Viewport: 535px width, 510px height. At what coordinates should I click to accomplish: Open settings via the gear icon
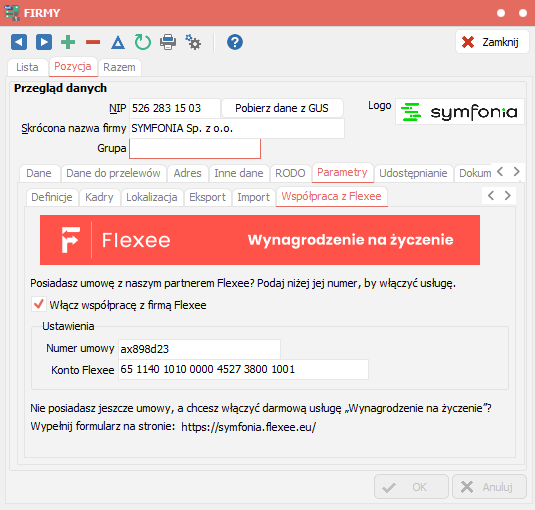click(193, 42)
